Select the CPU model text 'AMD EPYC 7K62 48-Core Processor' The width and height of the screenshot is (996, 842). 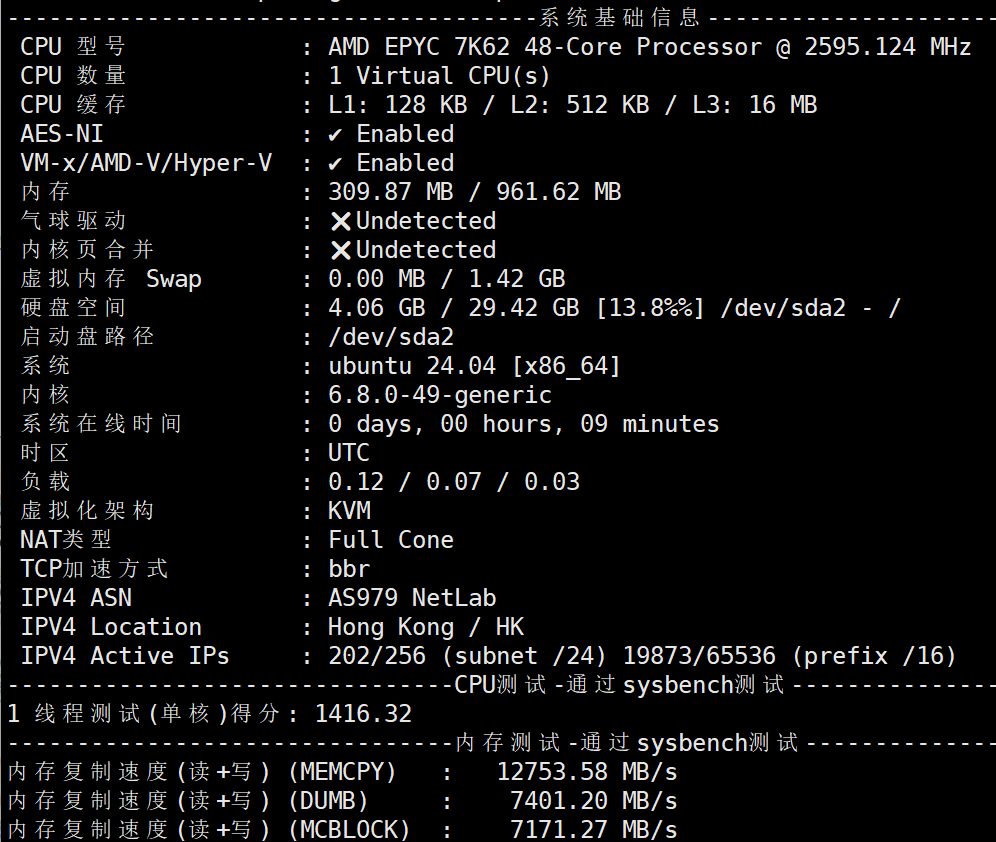click(545, 47)
